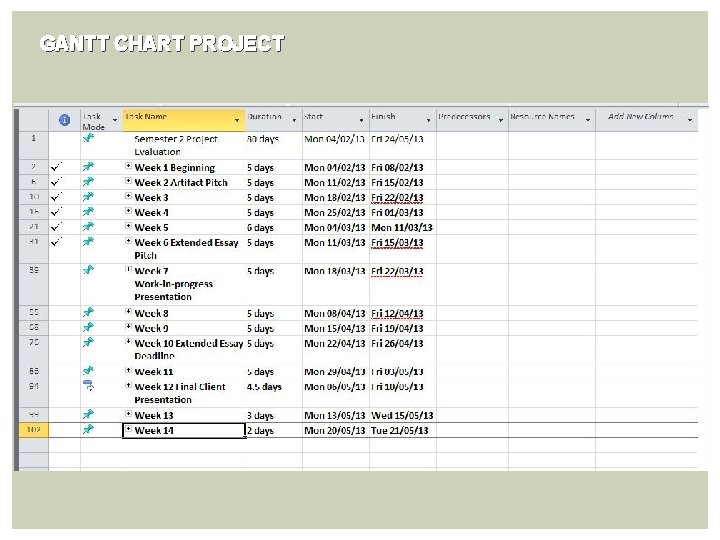Image resolution: width=720 pixels, height=540 pixels.
Task: Click task mode pin icon for Week 6 Extended Essay
Action: pyautogui.click(x=88, y=242)
